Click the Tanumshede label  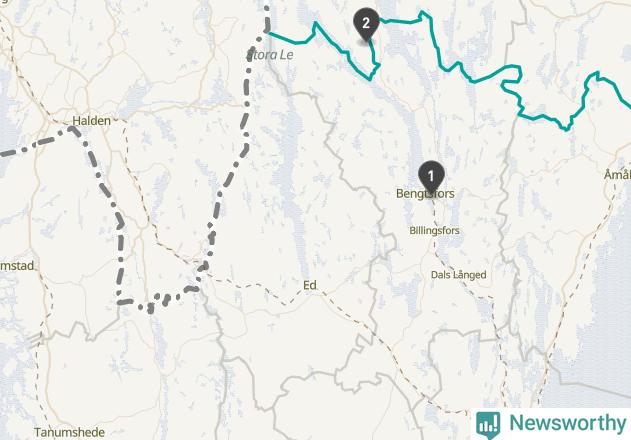coord(69,432)
